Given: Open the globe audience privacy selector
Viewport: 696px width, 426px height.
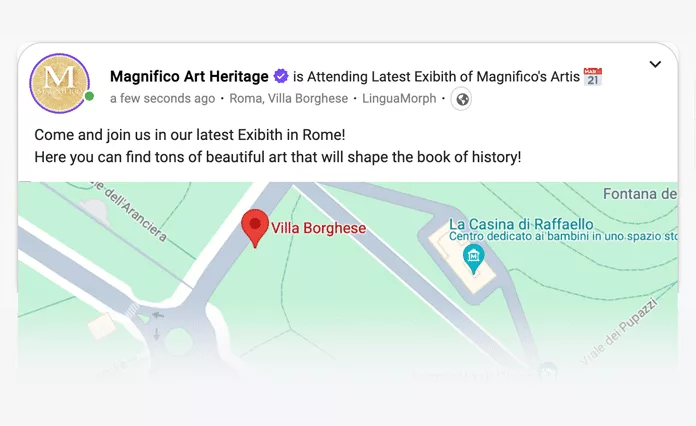Looking at the screenshot, I should click(461, 99).
